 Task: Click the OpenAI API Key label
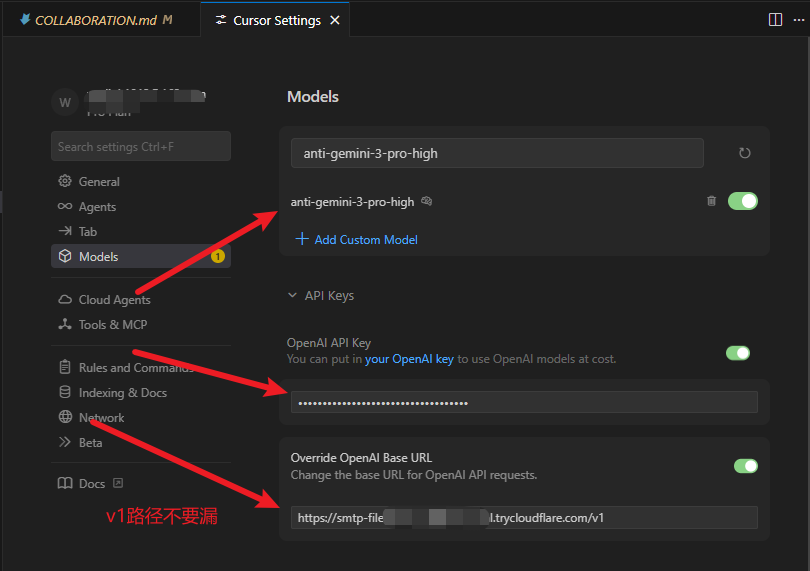tap(329, 343)
